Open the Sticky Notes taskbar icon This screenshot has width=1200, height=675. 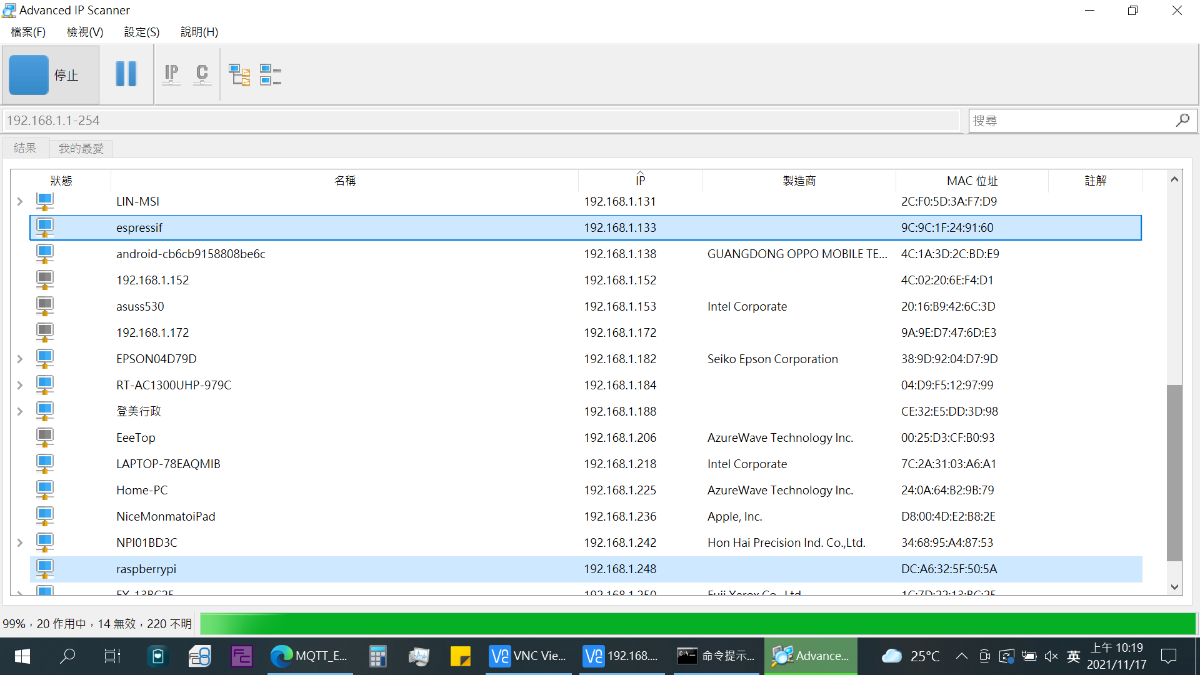coord(460,656)
